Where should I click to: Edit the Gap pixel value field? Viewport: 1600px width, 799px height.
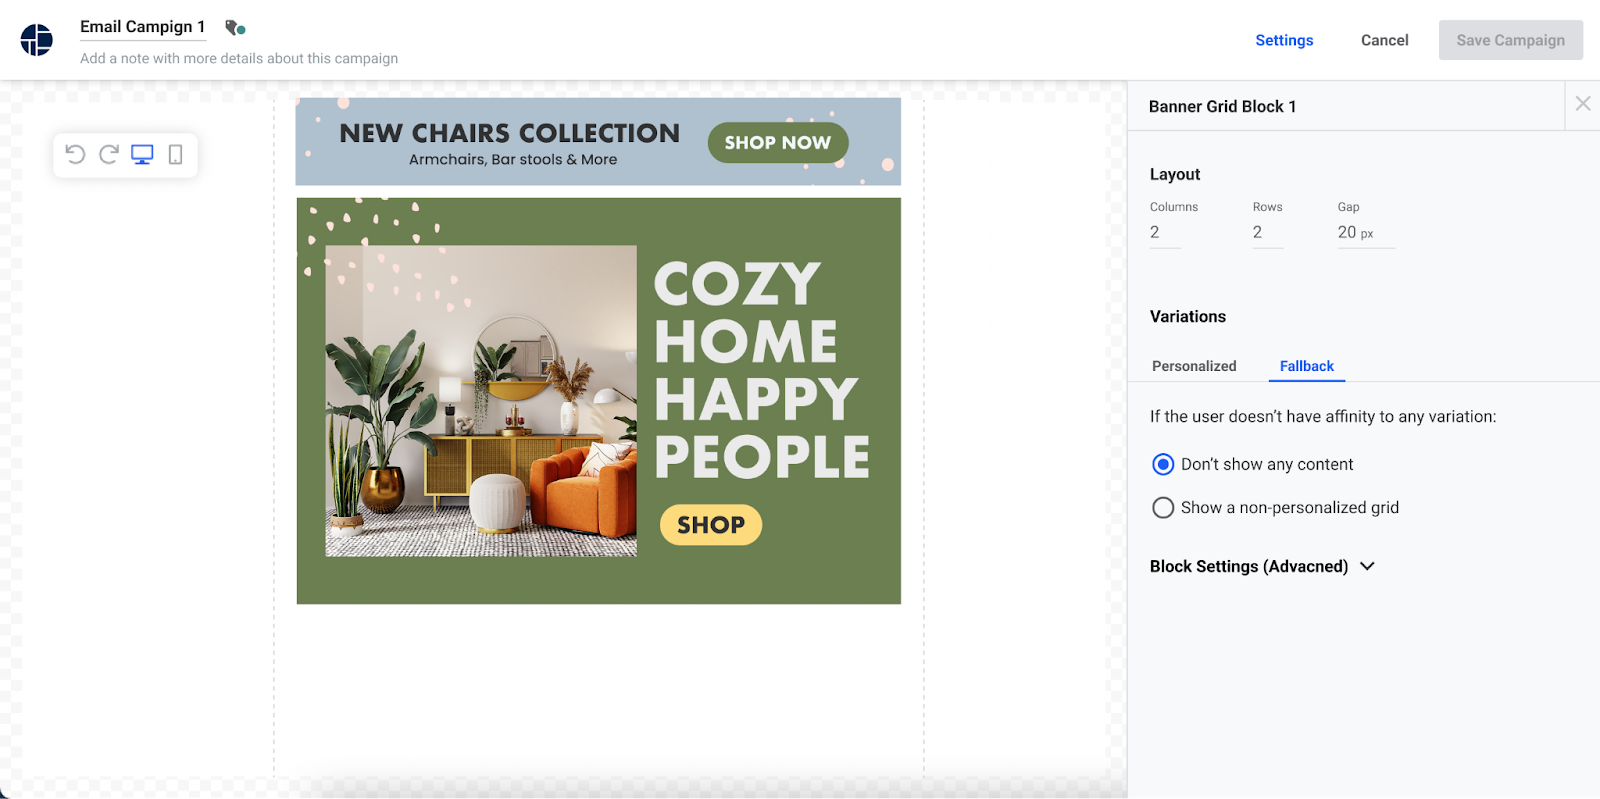[x=1366, y=233]
